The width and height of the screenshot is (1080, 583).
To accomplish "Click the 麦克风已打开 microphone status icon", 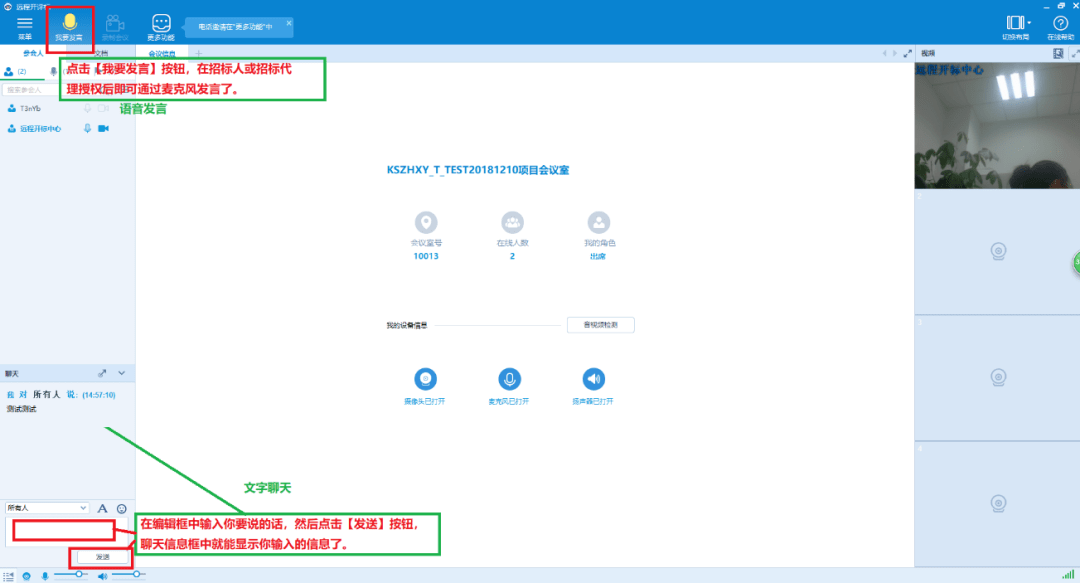I will [x=509, y=378].
